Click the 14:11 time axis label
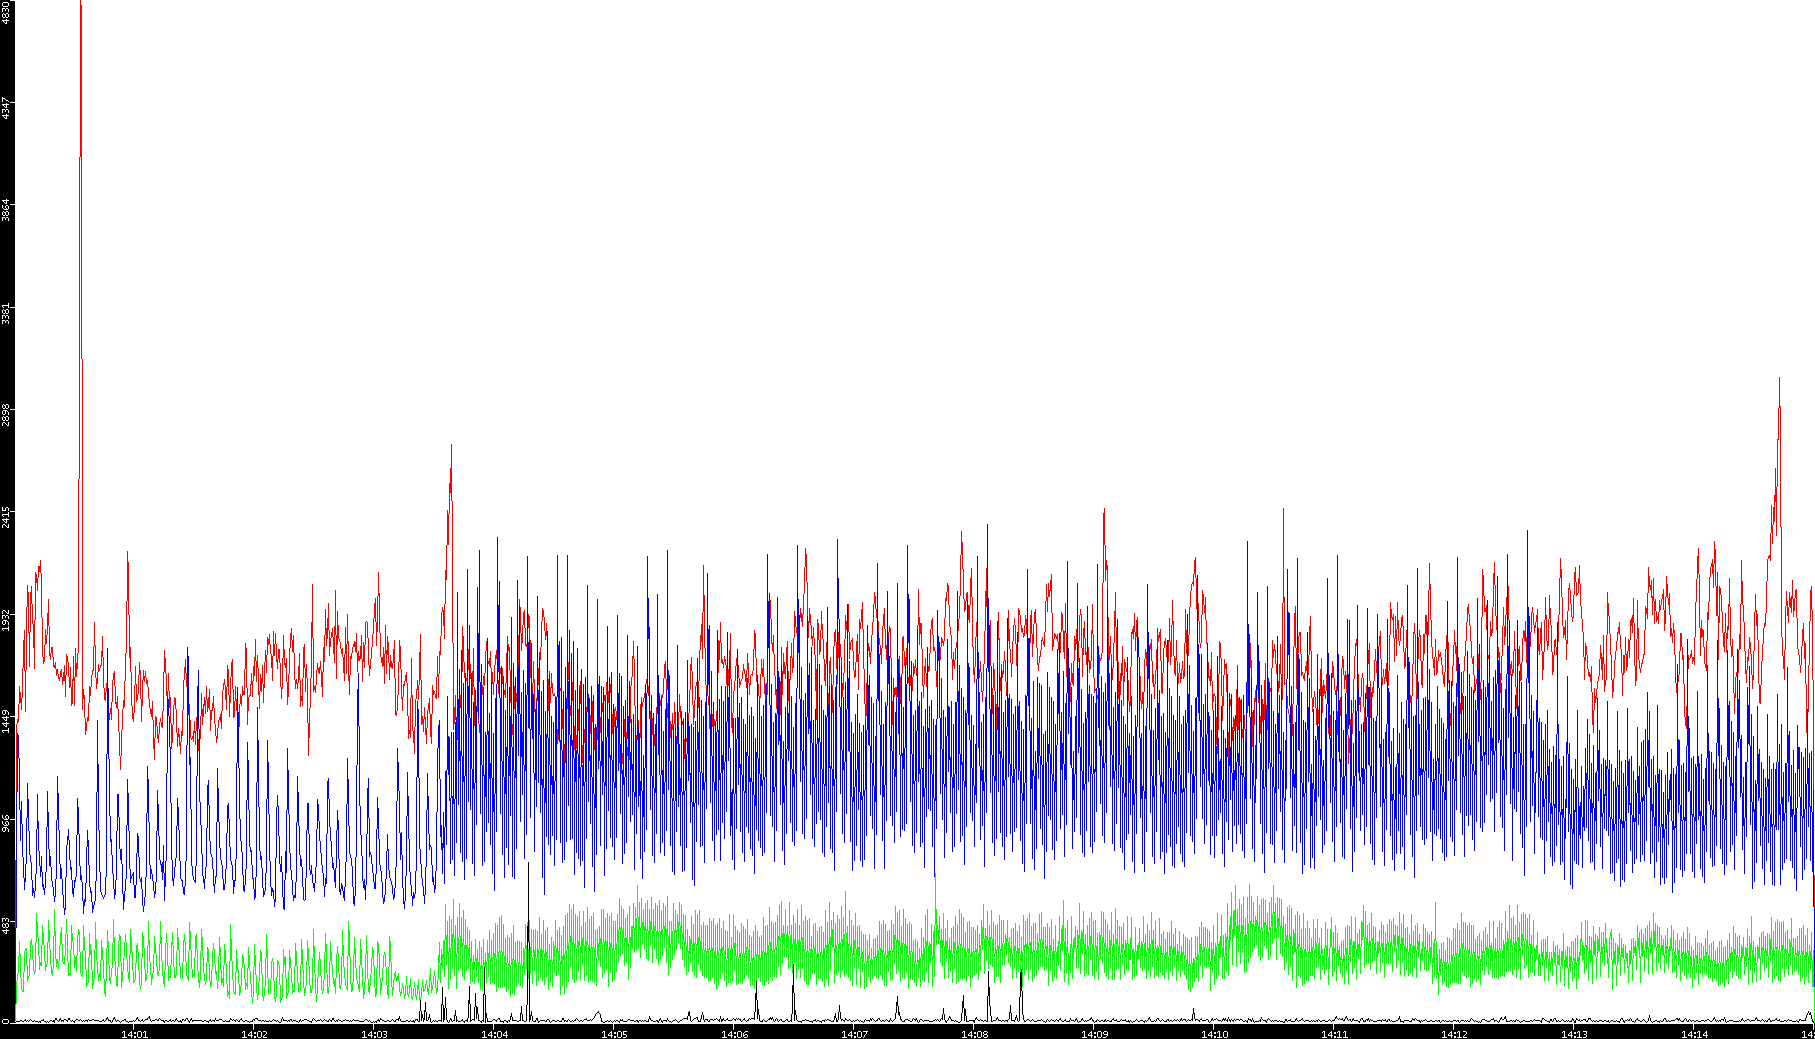This screenshot has height=1039, width=1815. [1334, 1034]
